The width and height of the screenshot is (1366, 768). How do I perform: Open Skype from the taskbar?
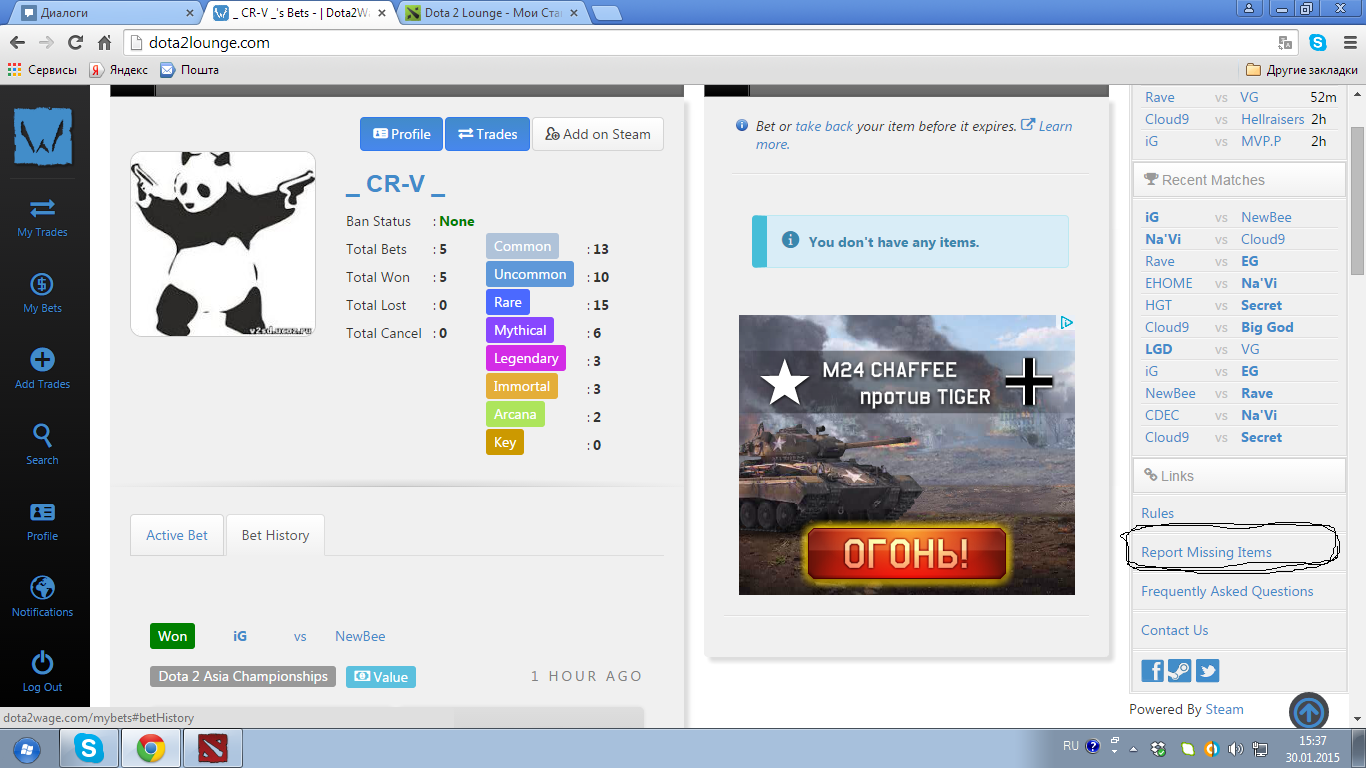click(x=89, y=748)
